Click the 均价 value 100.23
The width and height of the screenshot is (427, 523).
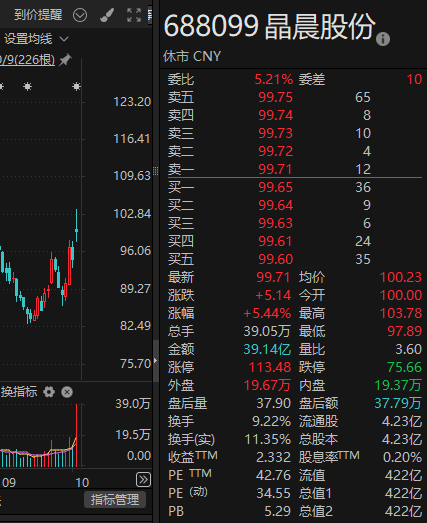[x=401, y=278]
